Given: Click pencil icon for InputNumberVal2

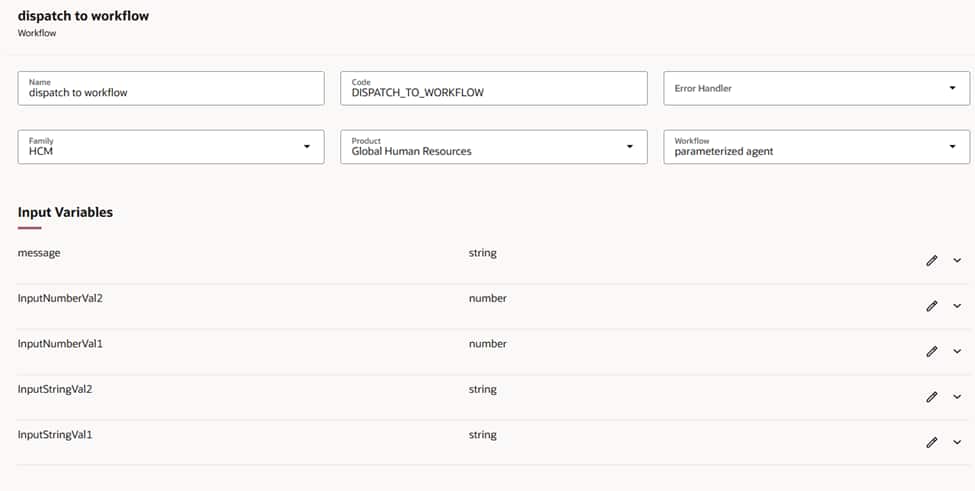Looking at the screenshot, I should (x=932, y=306).
